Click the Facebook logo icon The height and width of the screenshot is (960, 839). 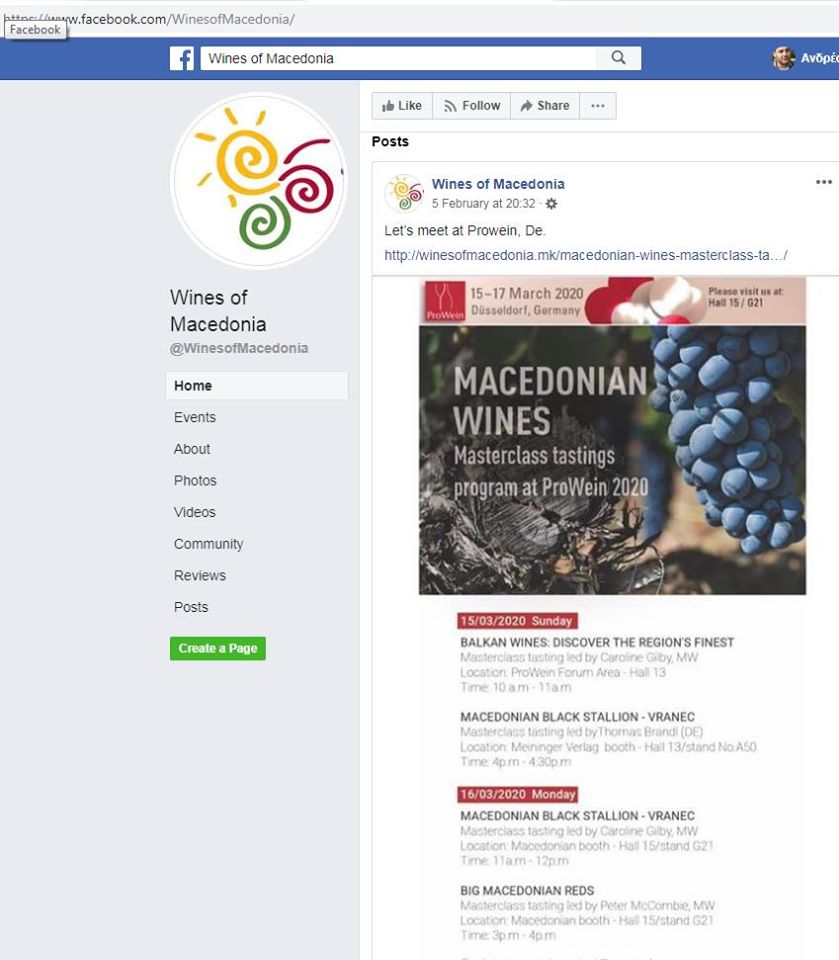(182, 58)
